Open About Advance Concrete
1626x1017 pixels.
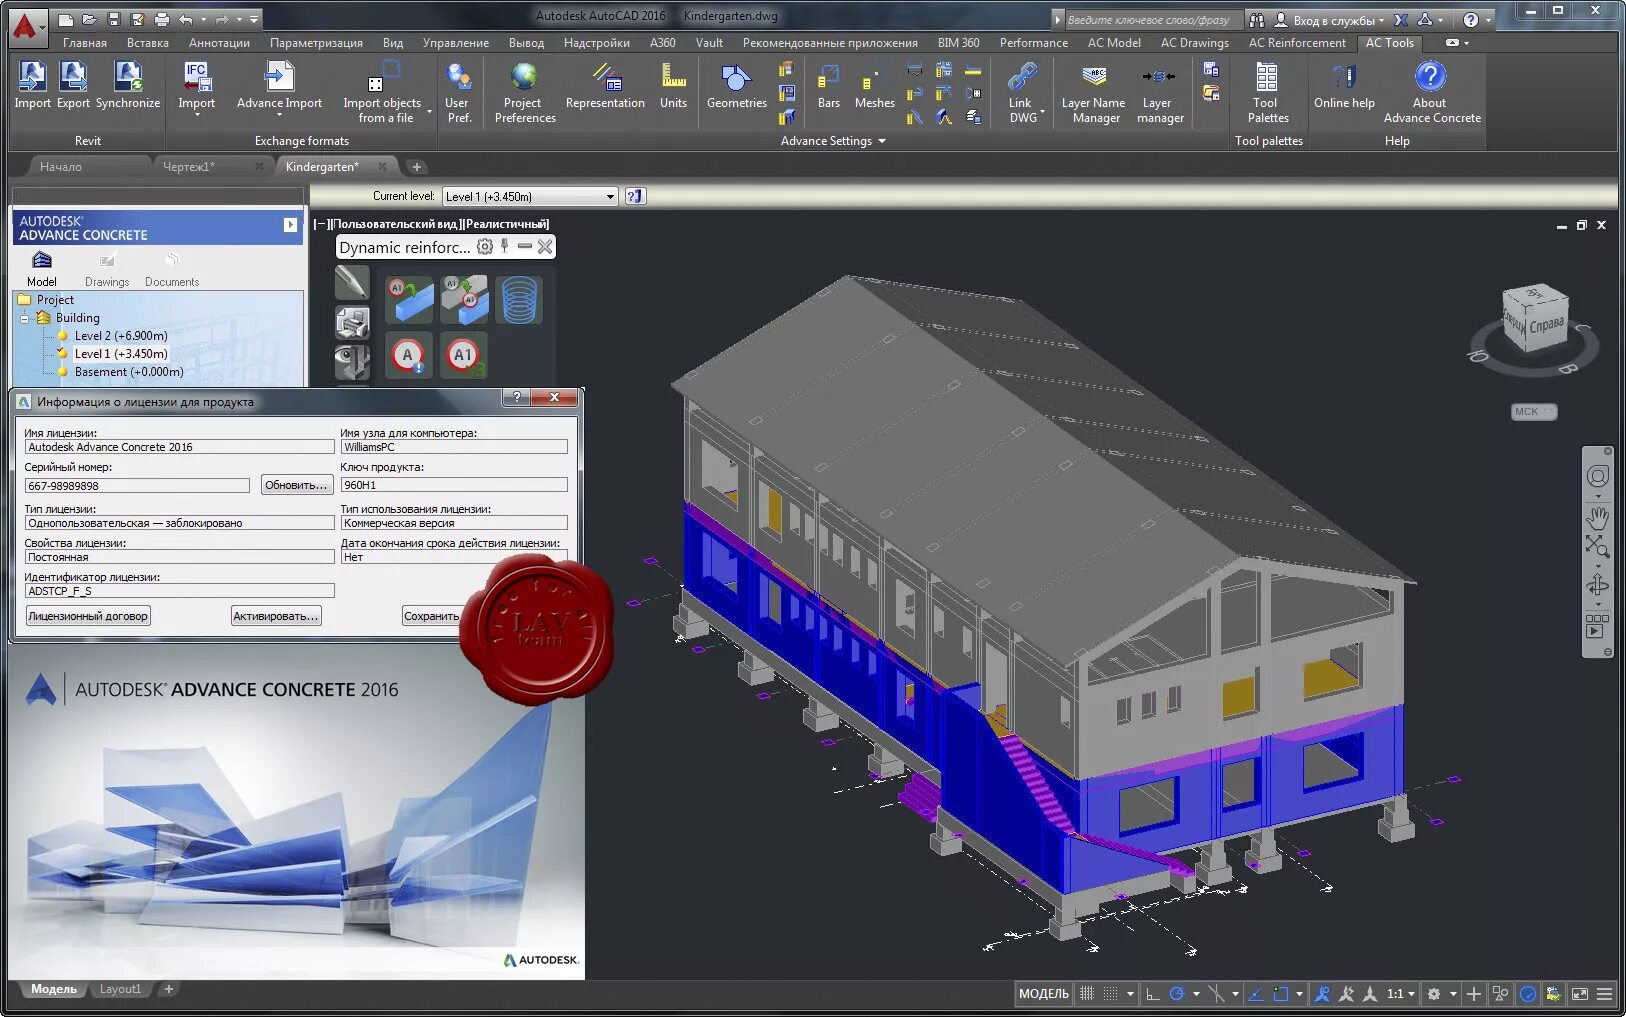click(x=1431, y=93)
